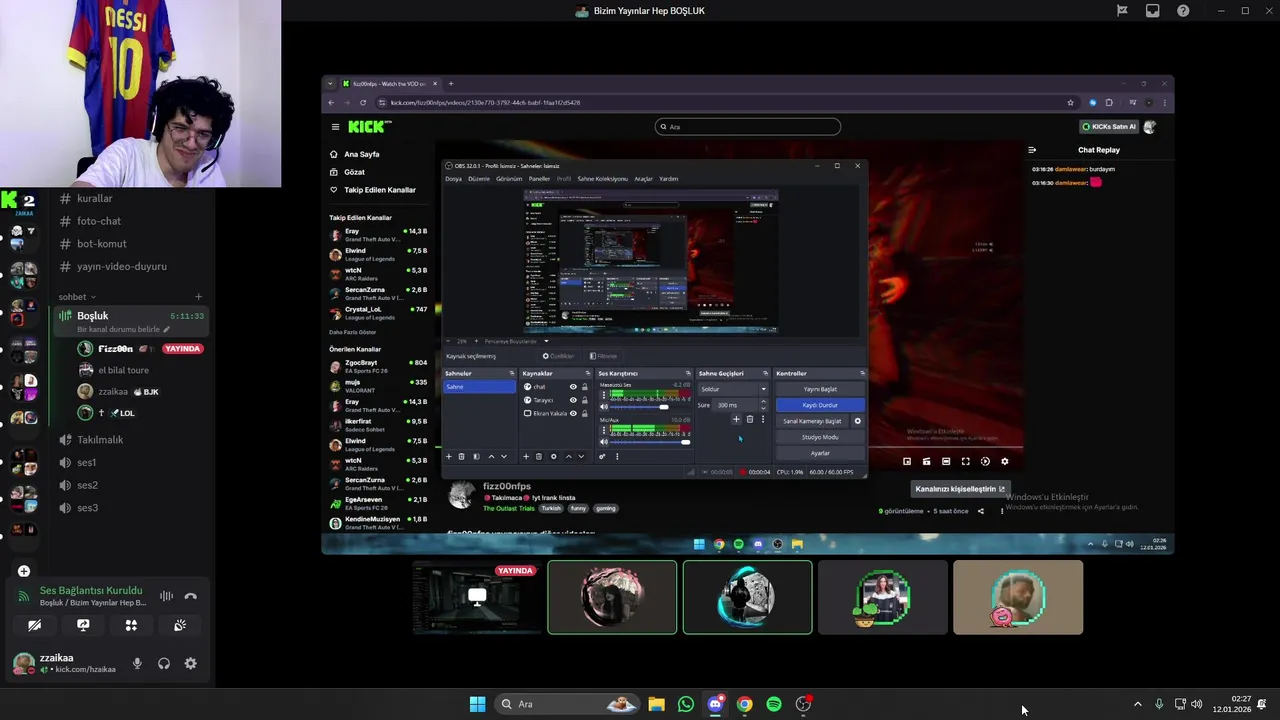
Task: Adjust Masaüstü Ses volume slider in OBS
Action: (x=646, y=407)
